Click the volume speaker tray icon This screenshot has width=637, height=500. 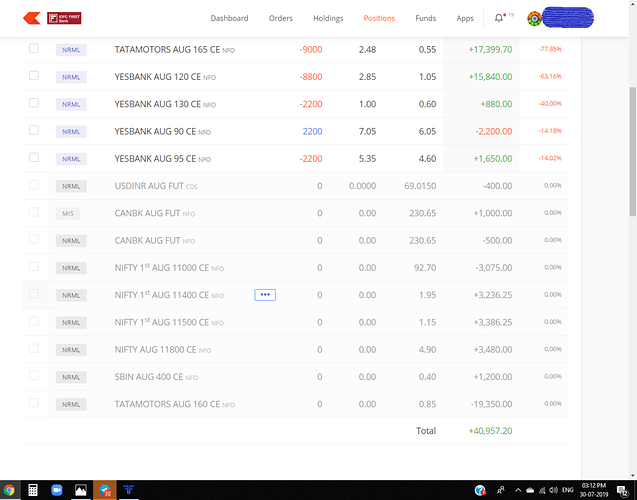tap(553, 490)
